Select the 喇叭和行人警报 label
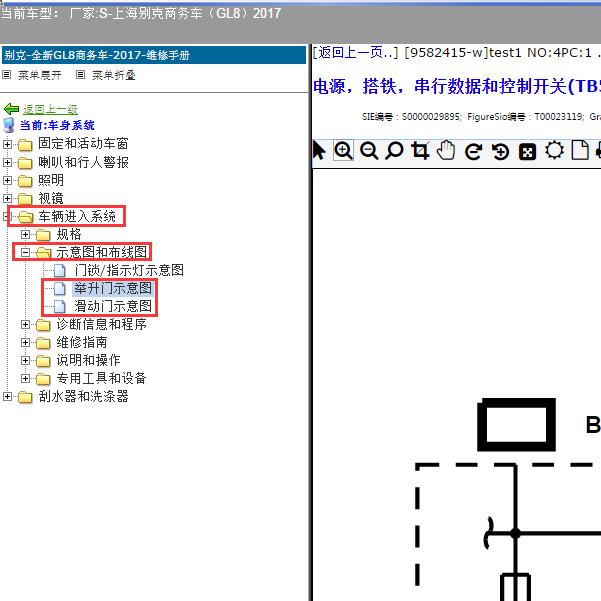The width and height of the screenshot is (601, 601). (x=83, y=162)
